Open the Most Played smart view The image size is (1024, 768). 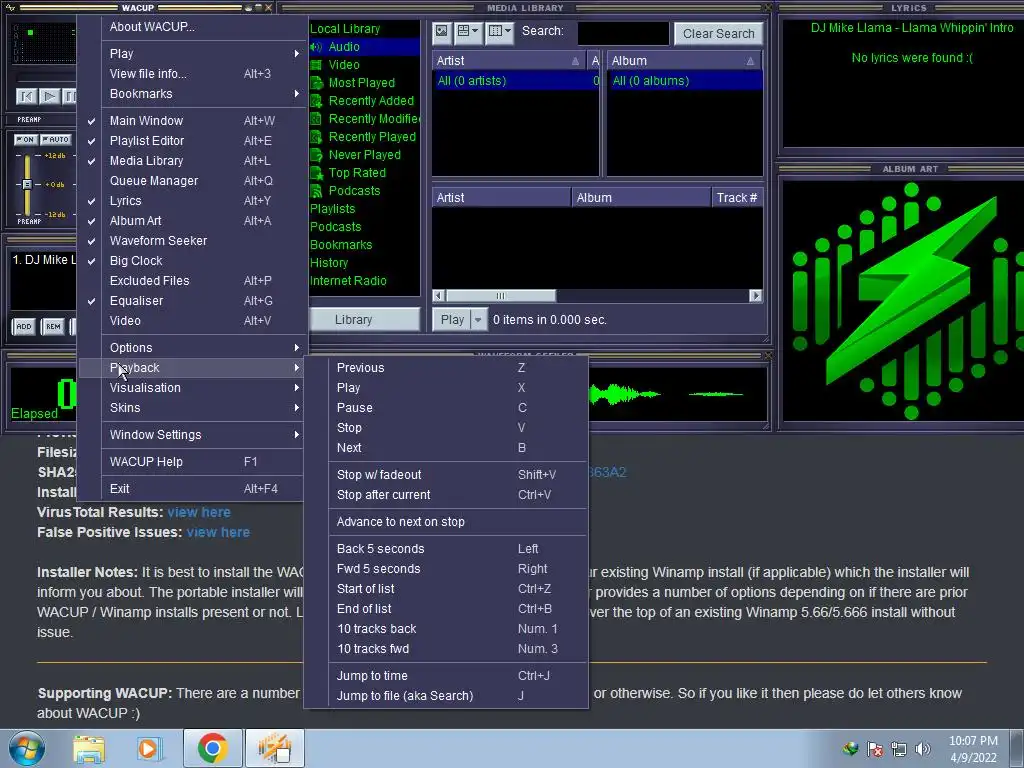coord(364,83)
